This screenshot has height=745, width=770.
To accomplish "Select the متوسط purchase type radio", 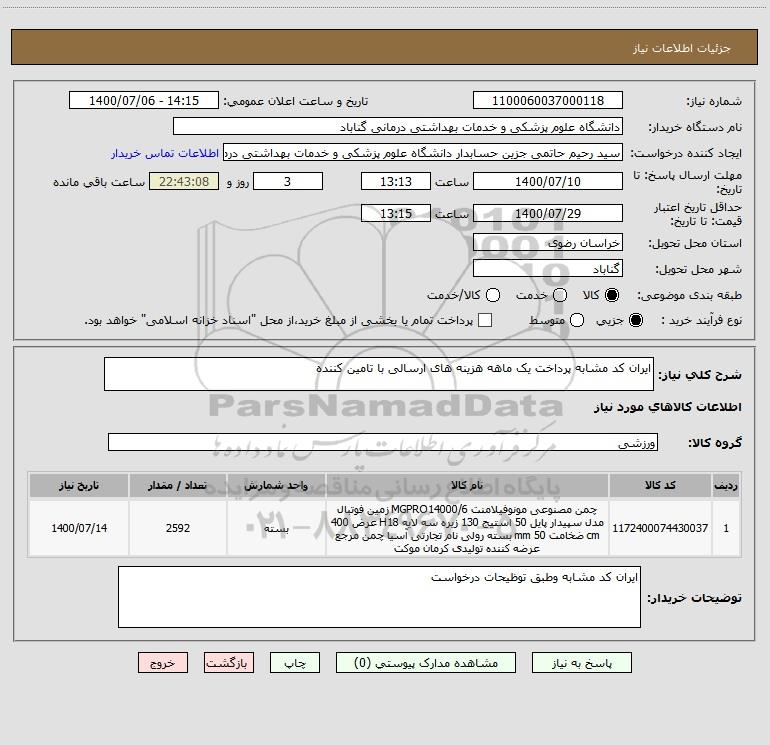I will (577, 320).
